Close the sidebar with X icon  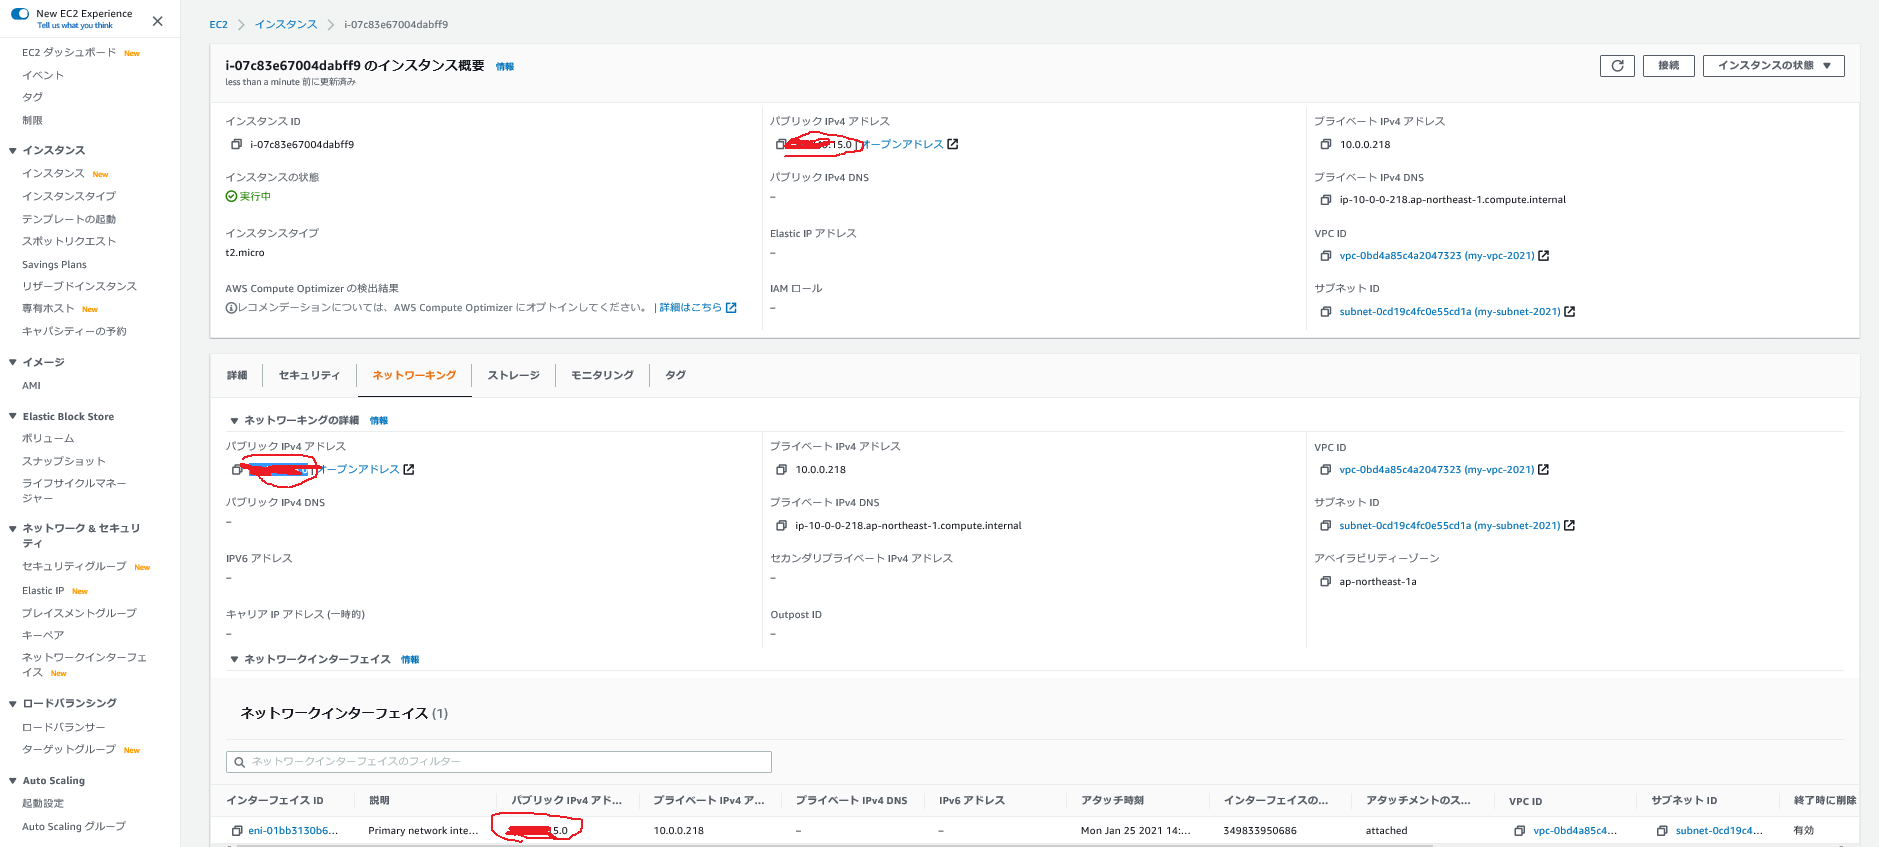coord(157,21)
